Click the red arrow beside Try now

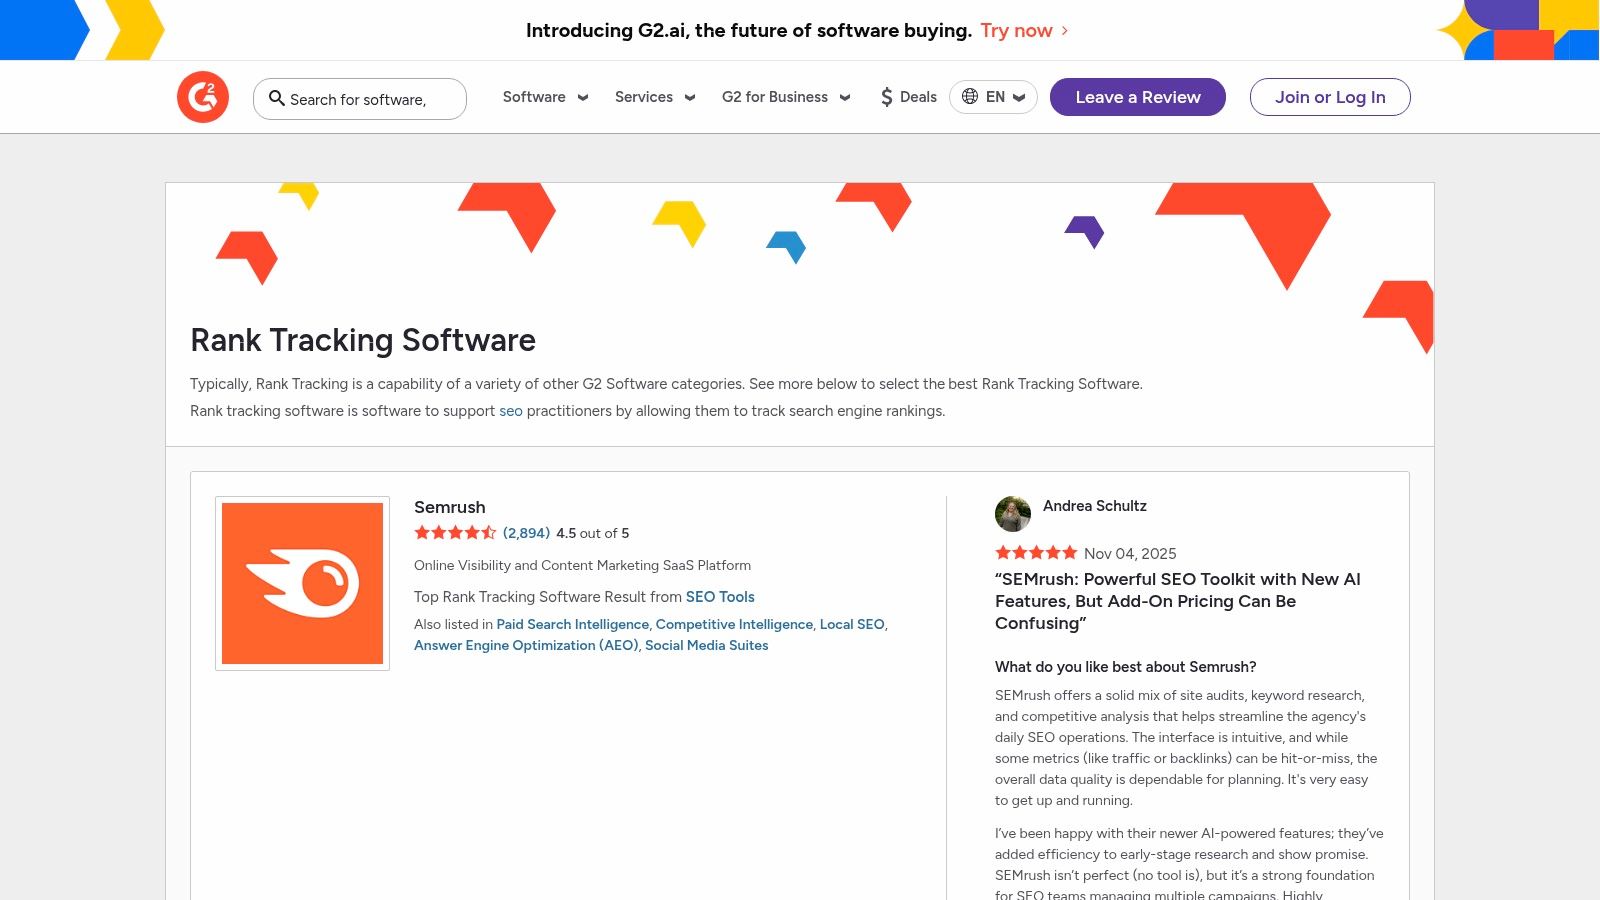(1063, 31)
